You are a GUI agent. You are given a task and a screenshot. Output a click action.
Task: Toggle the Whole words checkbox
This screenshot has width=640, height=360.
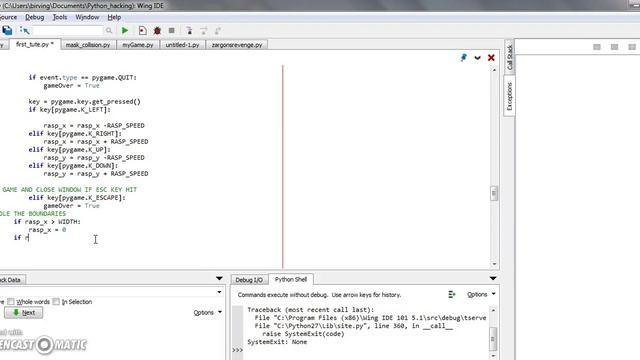11,302
